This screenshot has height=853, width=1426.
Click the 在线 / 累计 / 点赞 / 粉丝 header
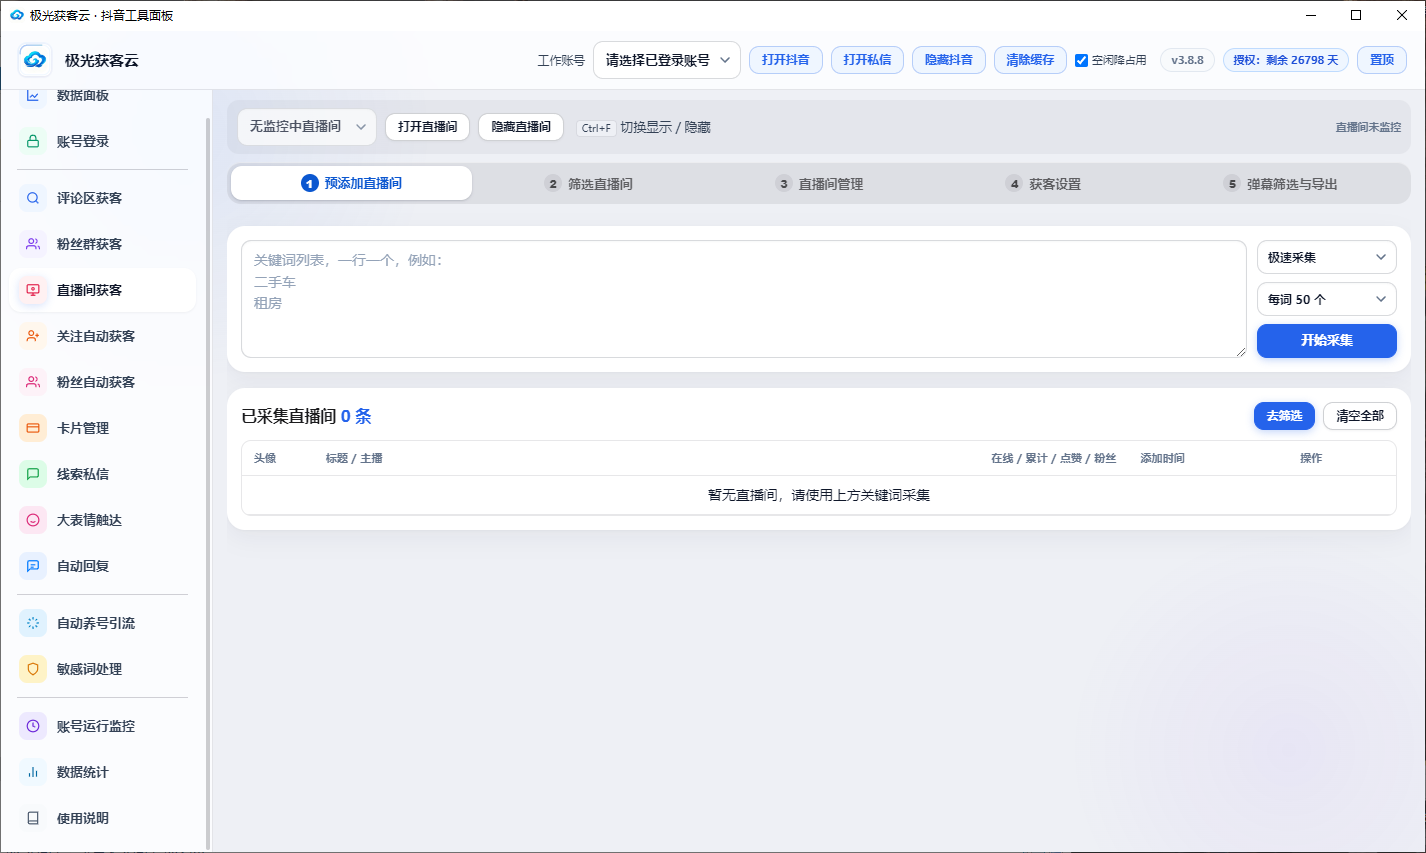1054,458
